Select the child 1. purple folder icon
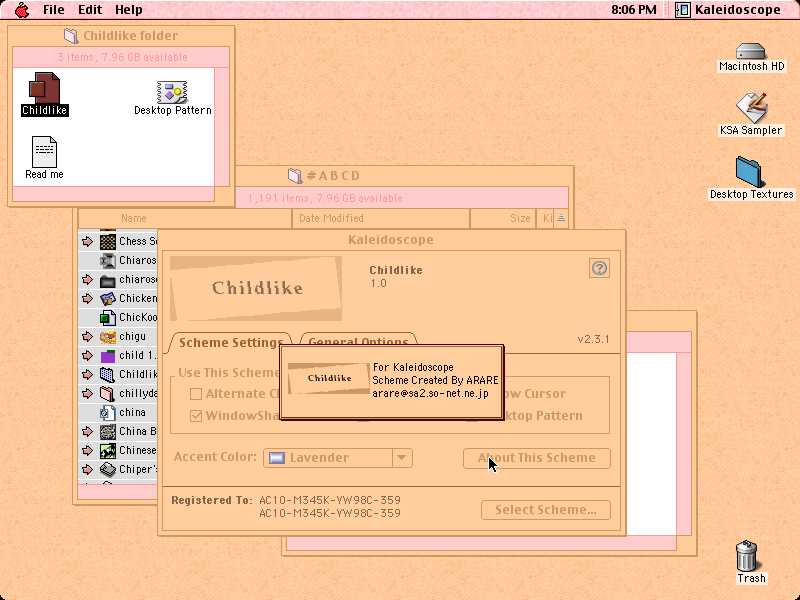The height and width of the screenshot is (600, 800). point(108,356)
